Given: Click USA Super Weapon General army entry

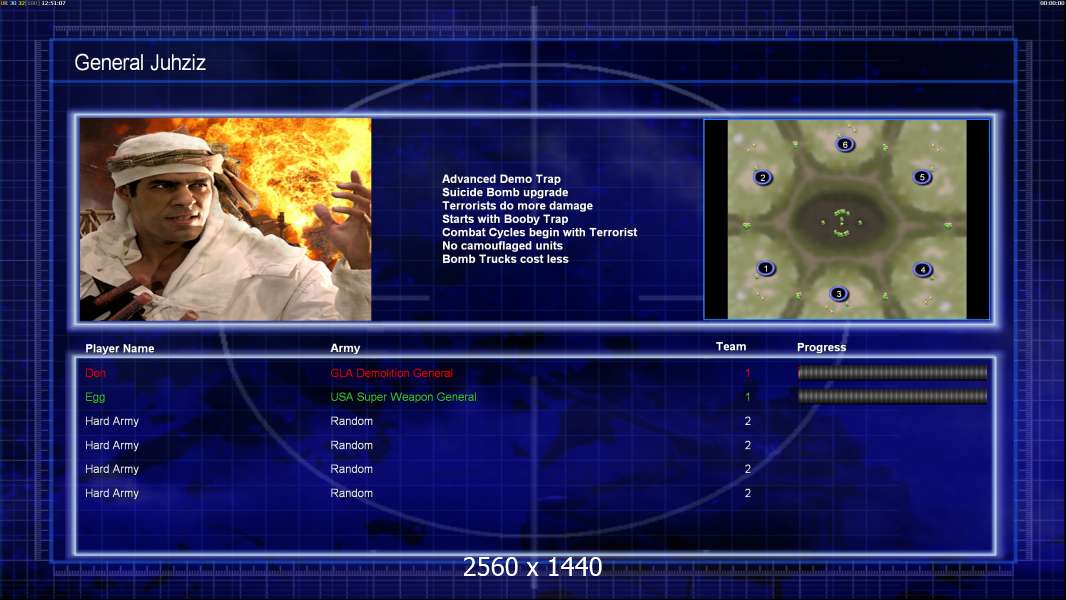Looking at the screenshot, I should click(x=403, y=397).
